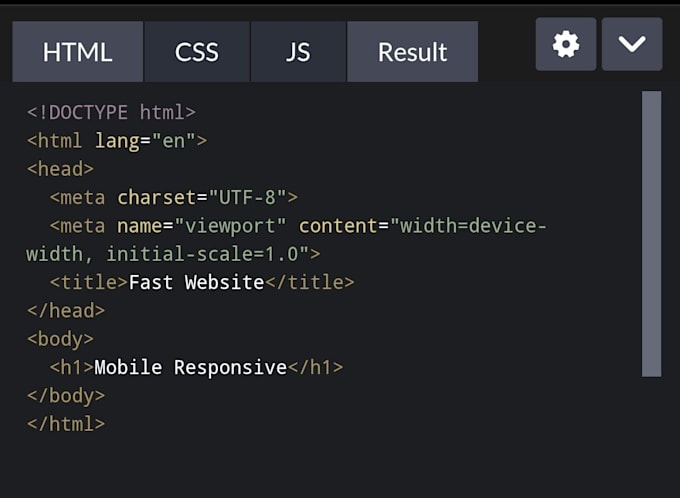Click the 'width, initial-scale=1.0' wrapped line
The height and width of the screenshot is (498, 680).
click(173, 254)
